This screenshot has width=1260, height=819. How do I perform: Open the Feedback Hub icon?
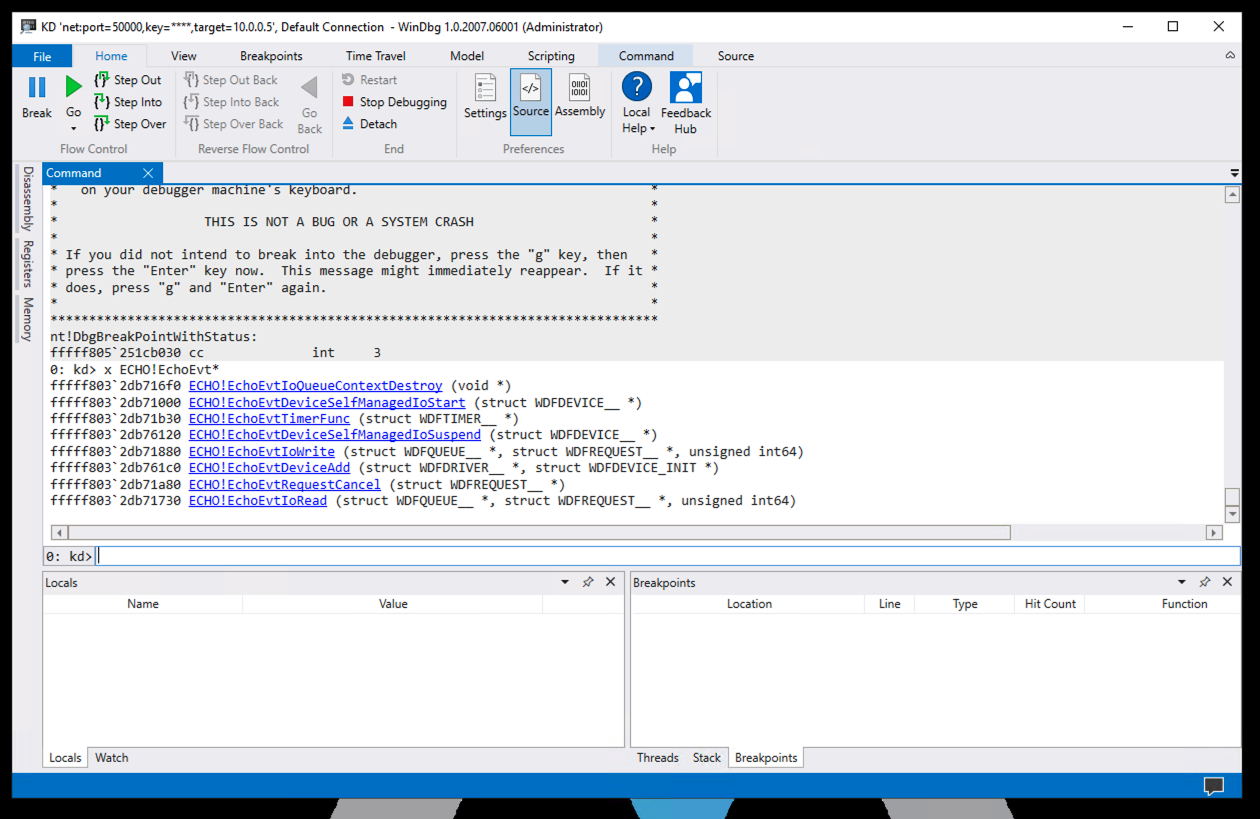coord(686,90)
